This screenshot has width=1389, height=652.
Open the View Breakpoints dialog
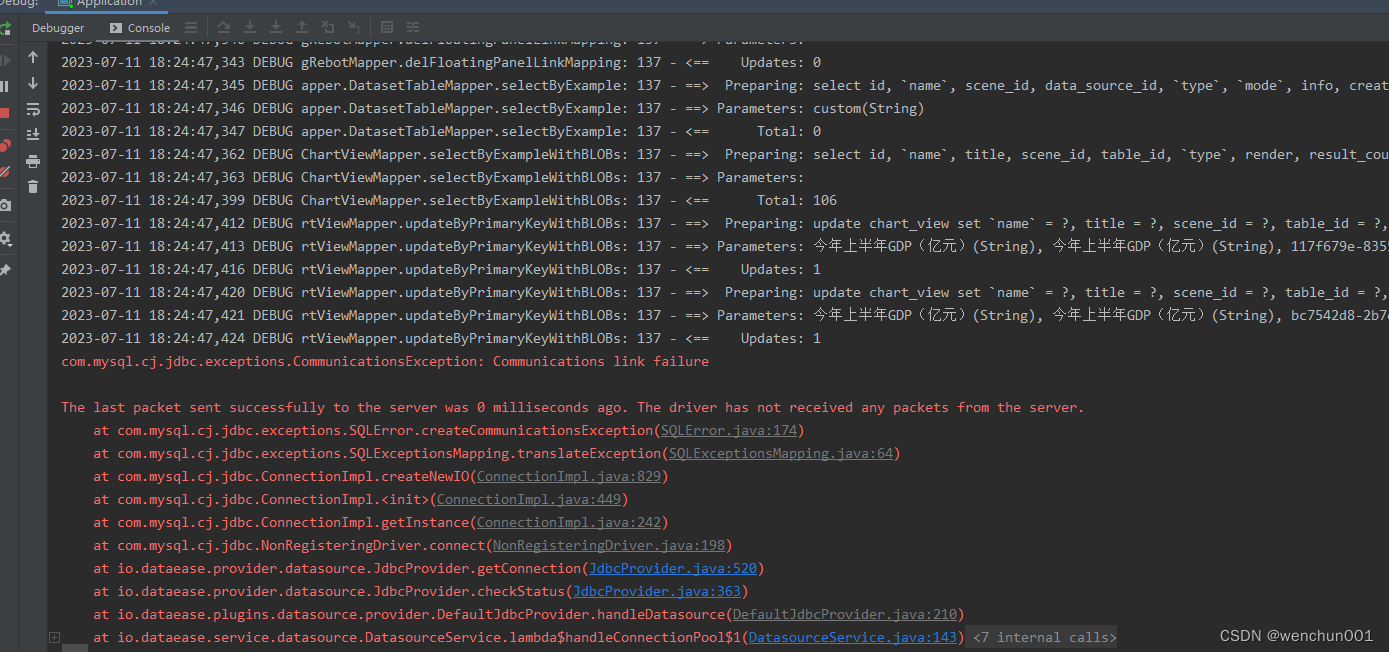pos(4,146)
